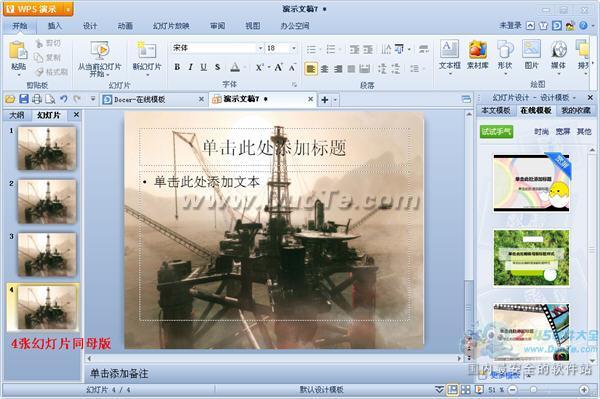Expand the font size dropdown
600x399 pixels.
(294, 48)
